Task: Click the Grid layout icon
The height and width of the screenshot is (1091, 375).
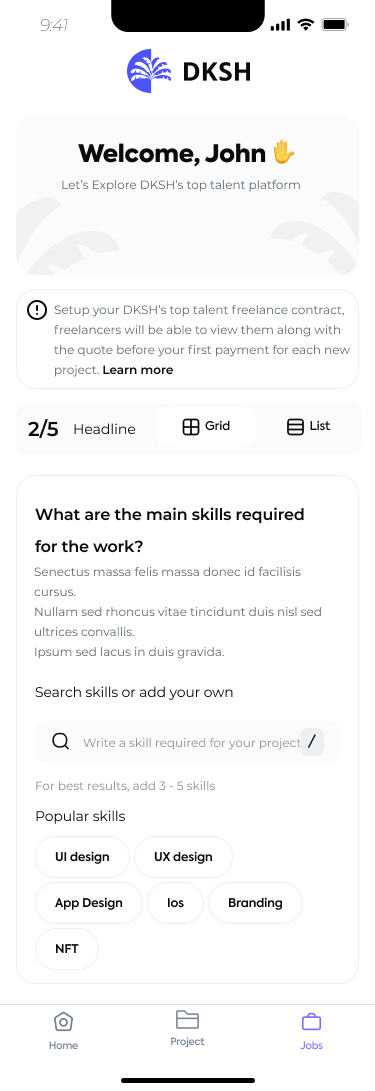Action: (x=191, y=427)
